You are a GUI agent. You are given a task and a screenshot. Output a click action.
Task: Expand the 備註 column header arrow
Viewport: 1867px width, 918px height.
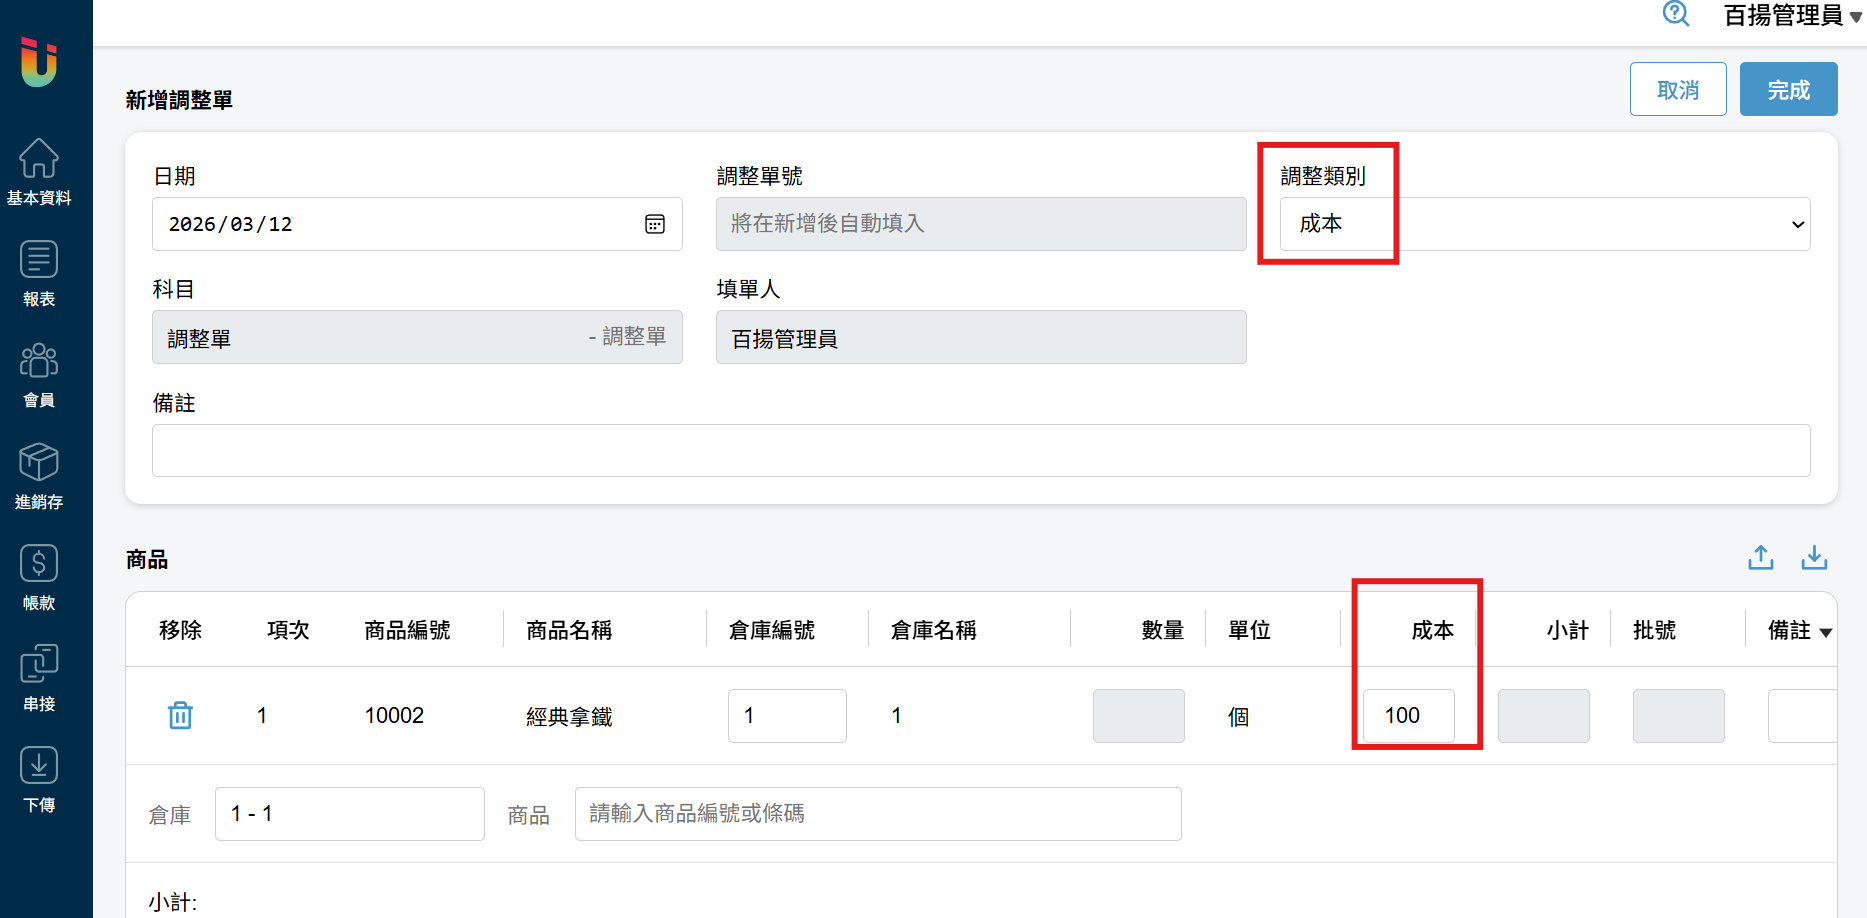tap(1826, 632)
